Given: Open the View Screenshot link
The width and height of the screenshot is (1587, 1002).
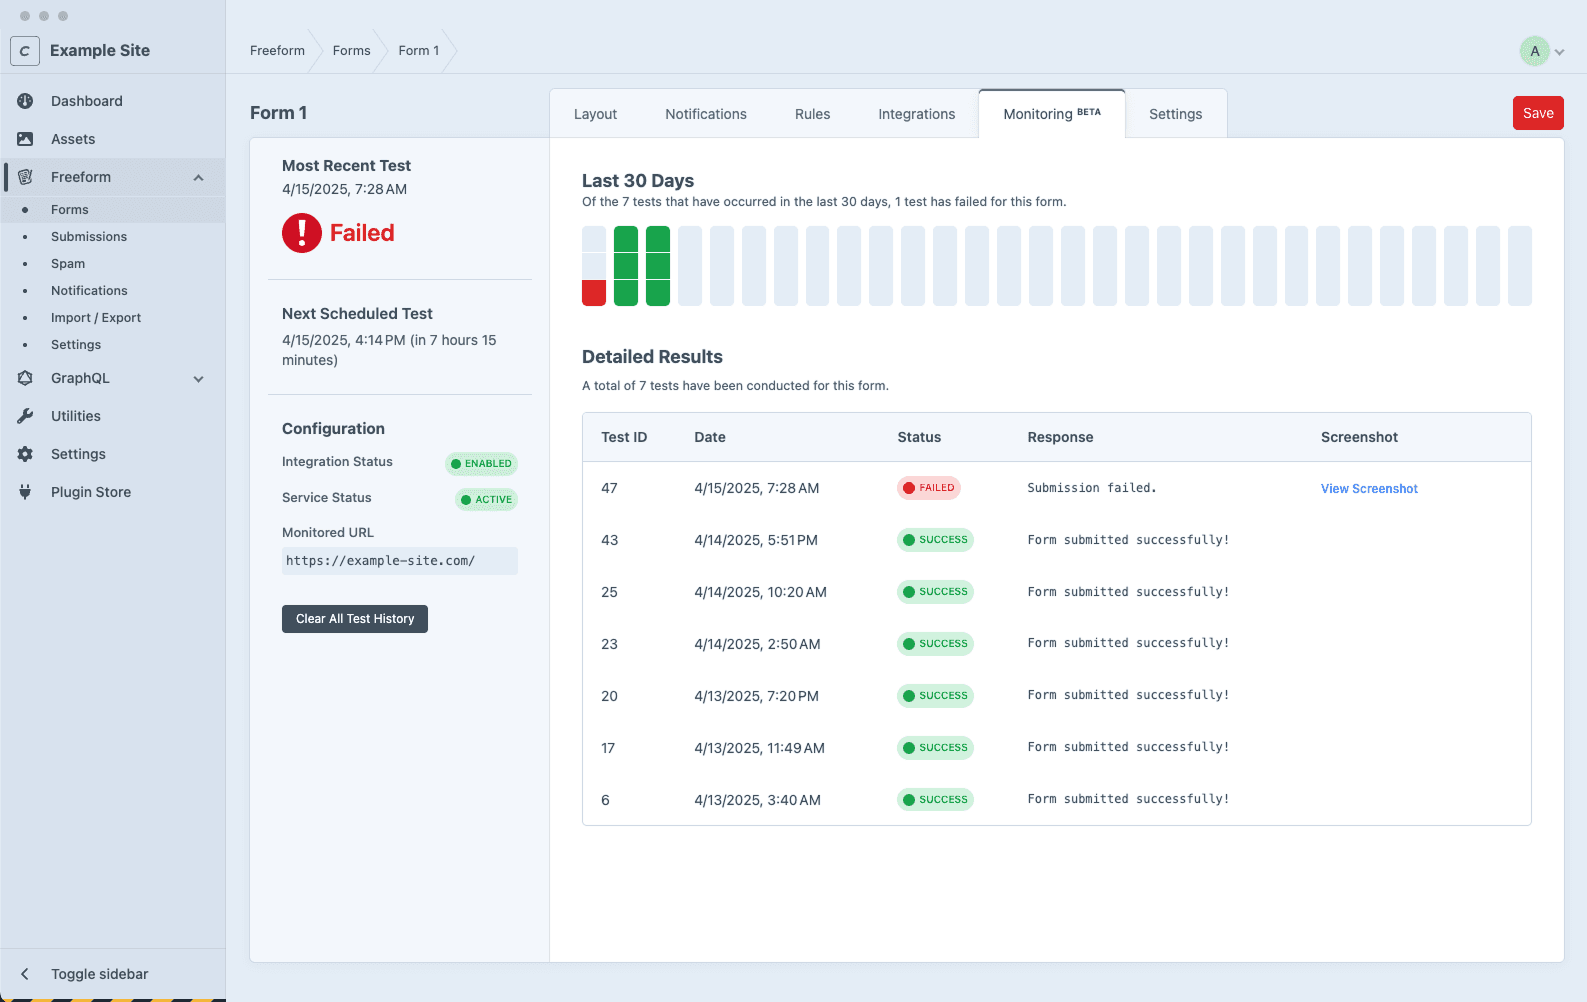Looking at the screenshot, I should (1368, 489).
